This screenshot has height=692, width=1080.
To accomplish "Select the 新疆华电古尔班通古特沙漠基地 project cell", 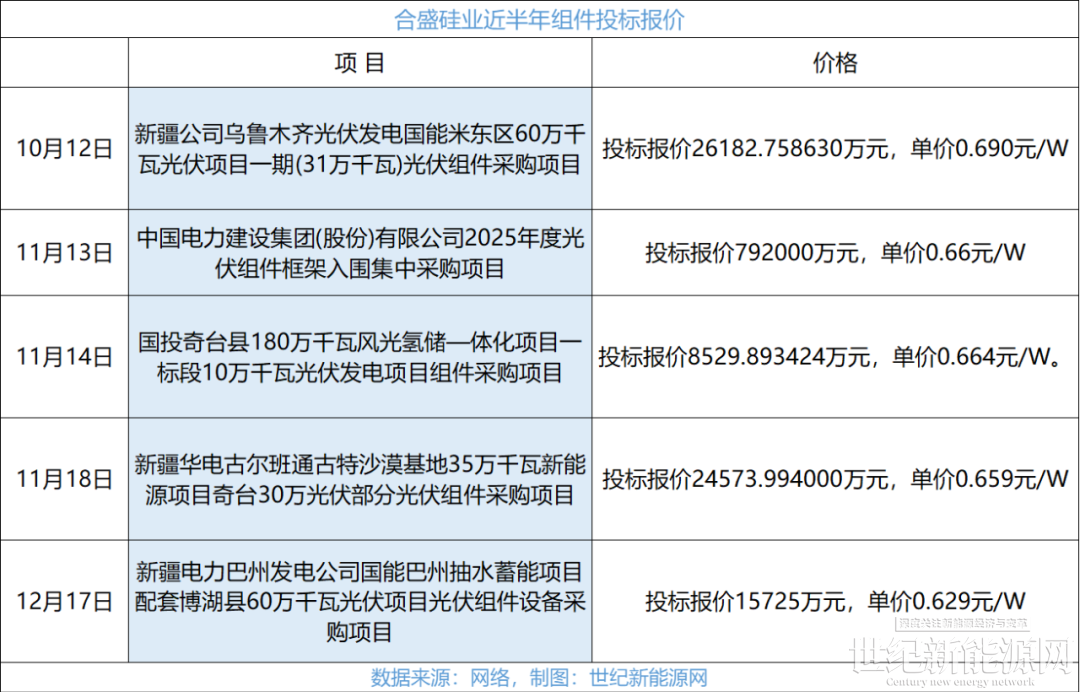I will (360, 479).
